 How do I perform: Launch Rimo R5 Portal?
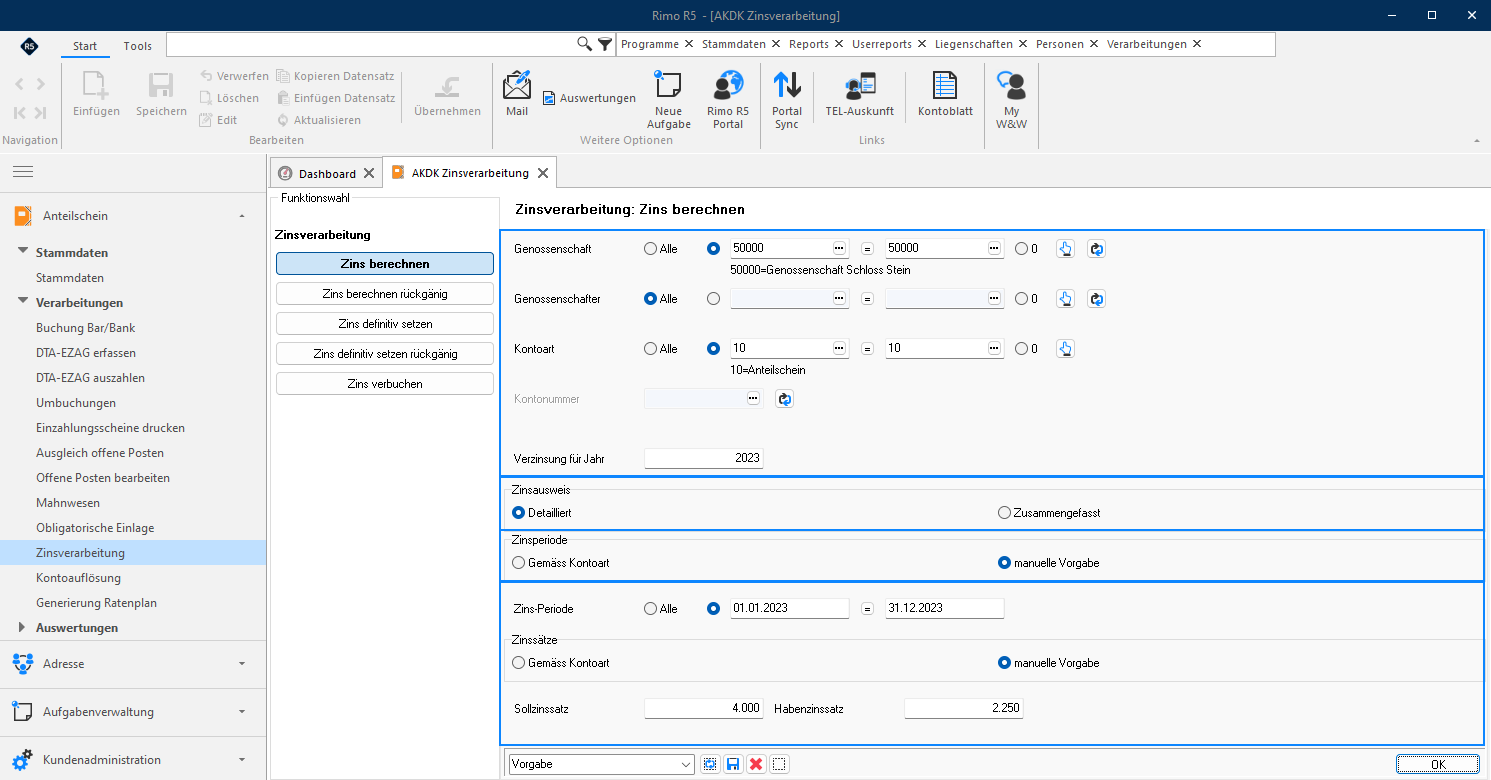(728, 100)
